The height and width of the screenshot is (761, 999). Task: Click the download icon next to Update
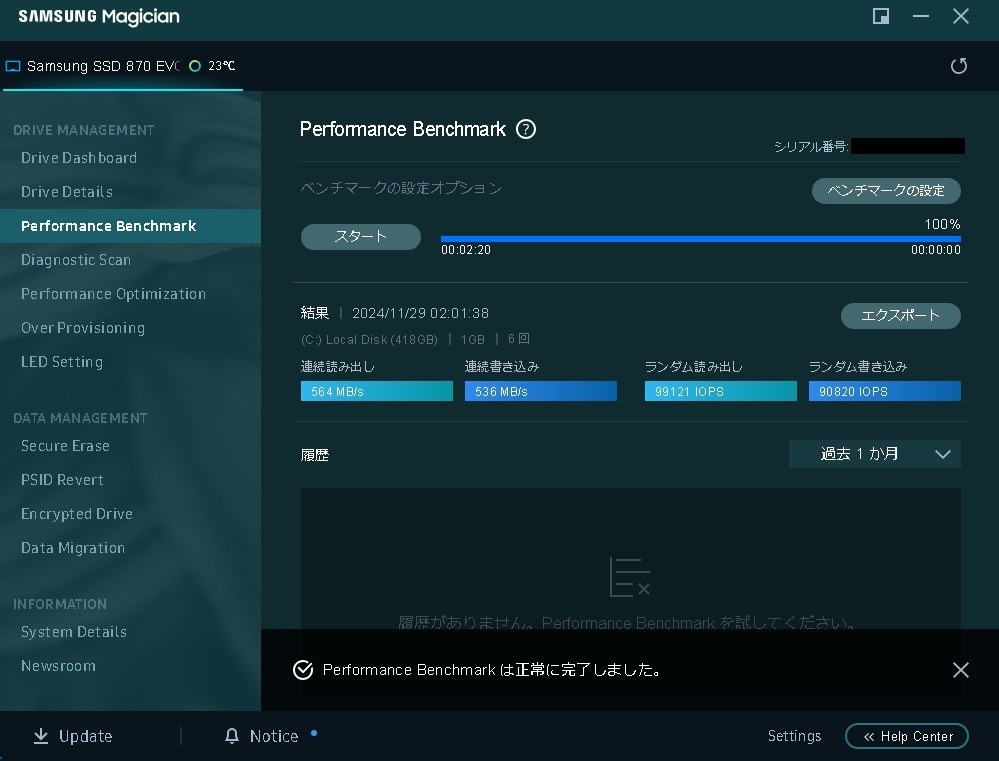(41, 736)
